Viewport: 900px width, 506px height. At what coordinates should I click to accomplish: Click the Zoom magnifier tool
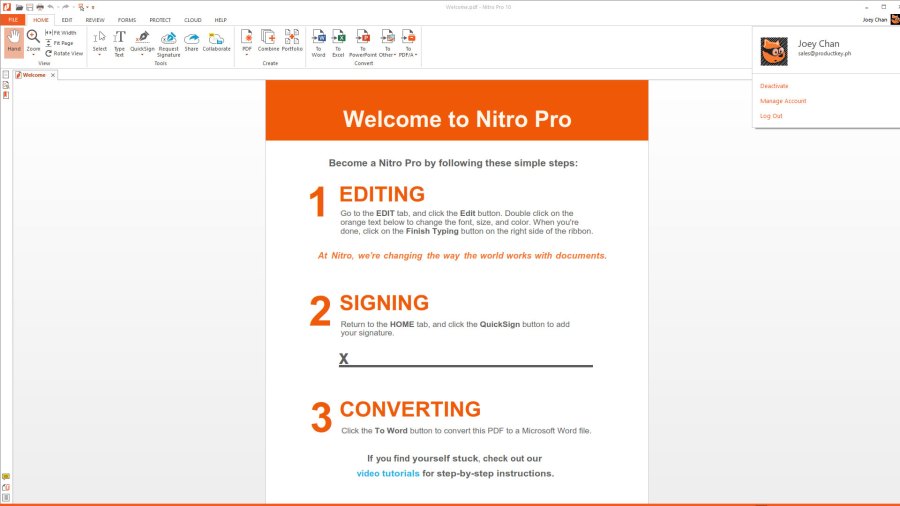tap(33, 39)
